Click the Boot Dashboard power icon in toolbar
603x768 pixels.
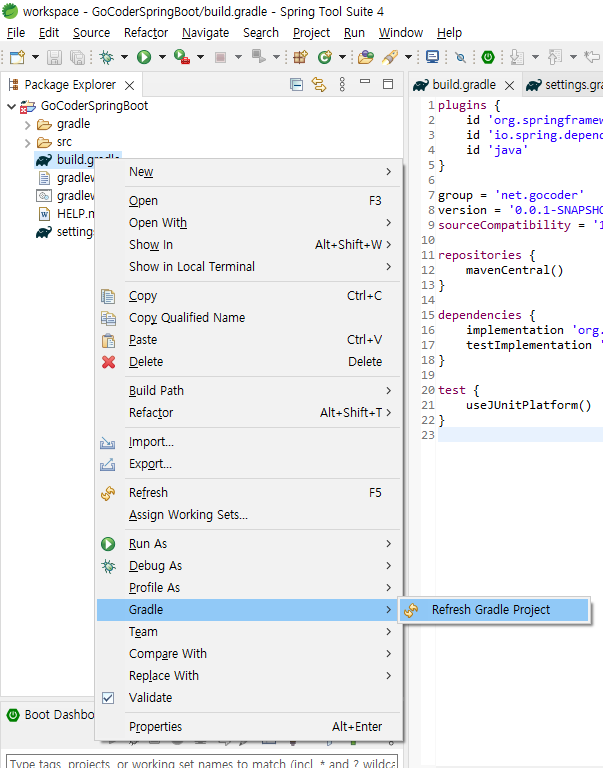pos(488,57)
